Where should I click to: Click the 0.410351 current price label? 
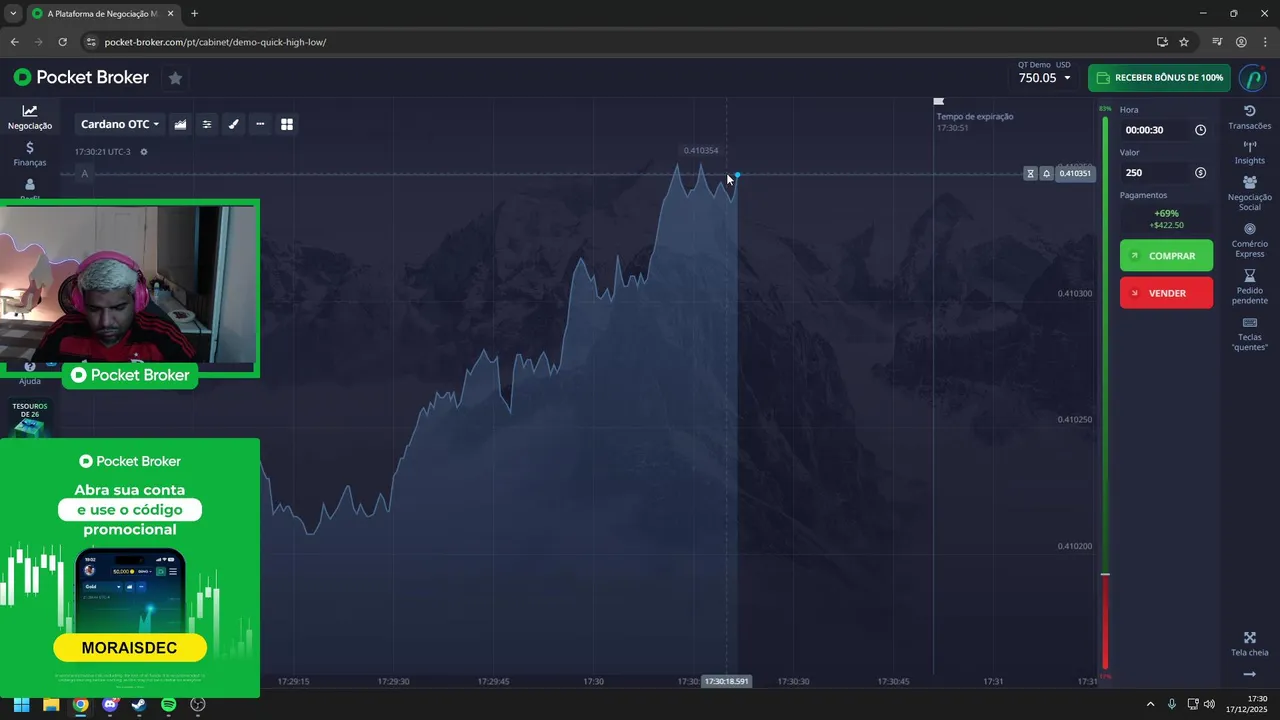point(1075,174)
